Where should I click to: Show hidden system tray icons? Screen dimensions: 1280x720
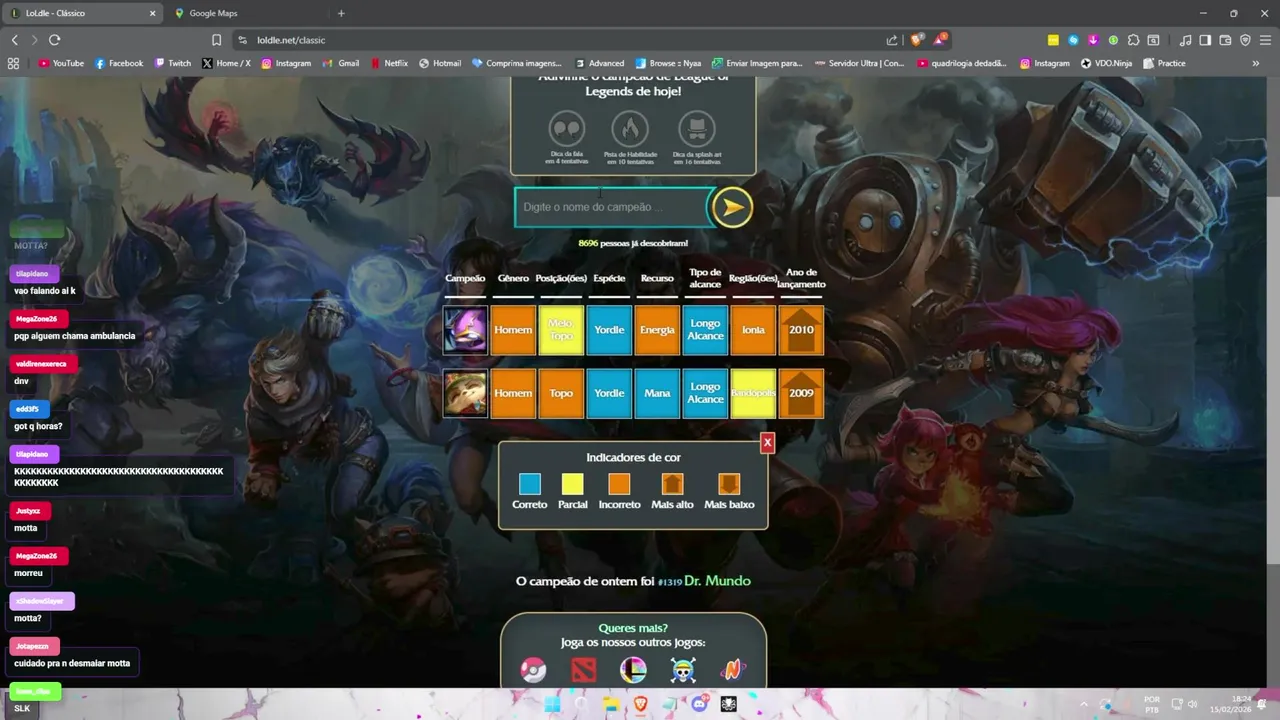coord(1084,704)
